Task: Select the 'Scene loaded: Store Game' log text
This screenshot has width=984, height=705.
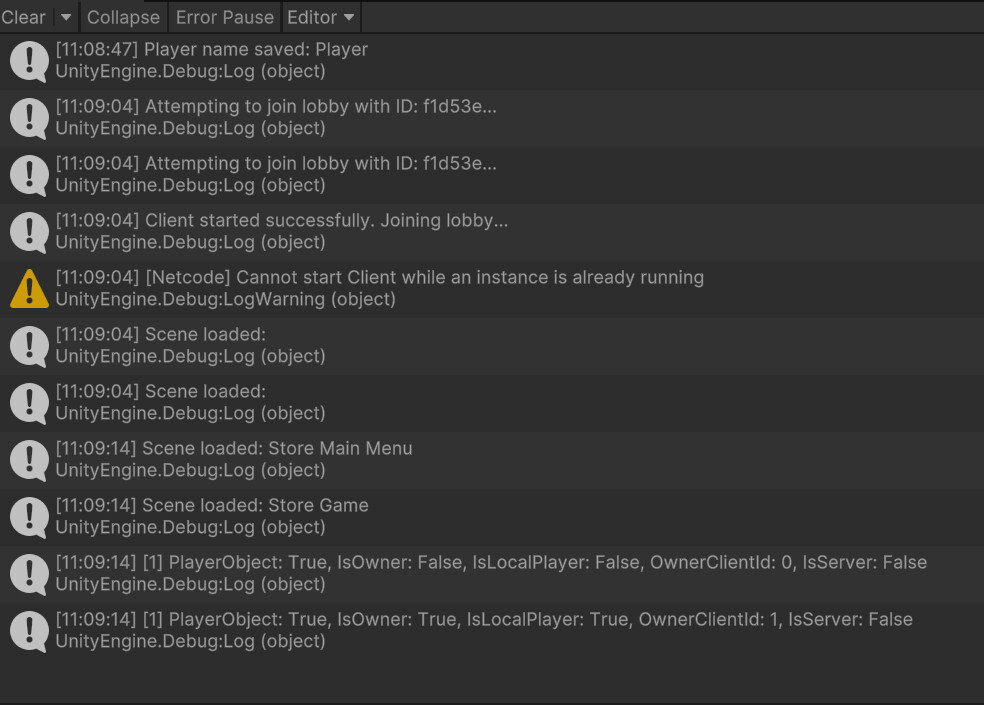Action: click(x=255, y=506)
